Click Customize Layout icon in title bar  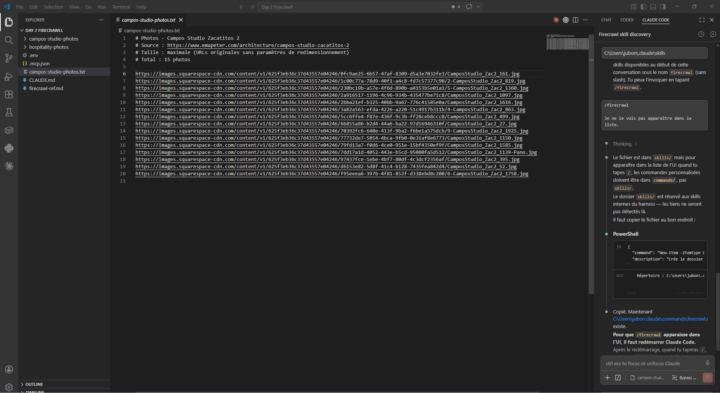633,7
